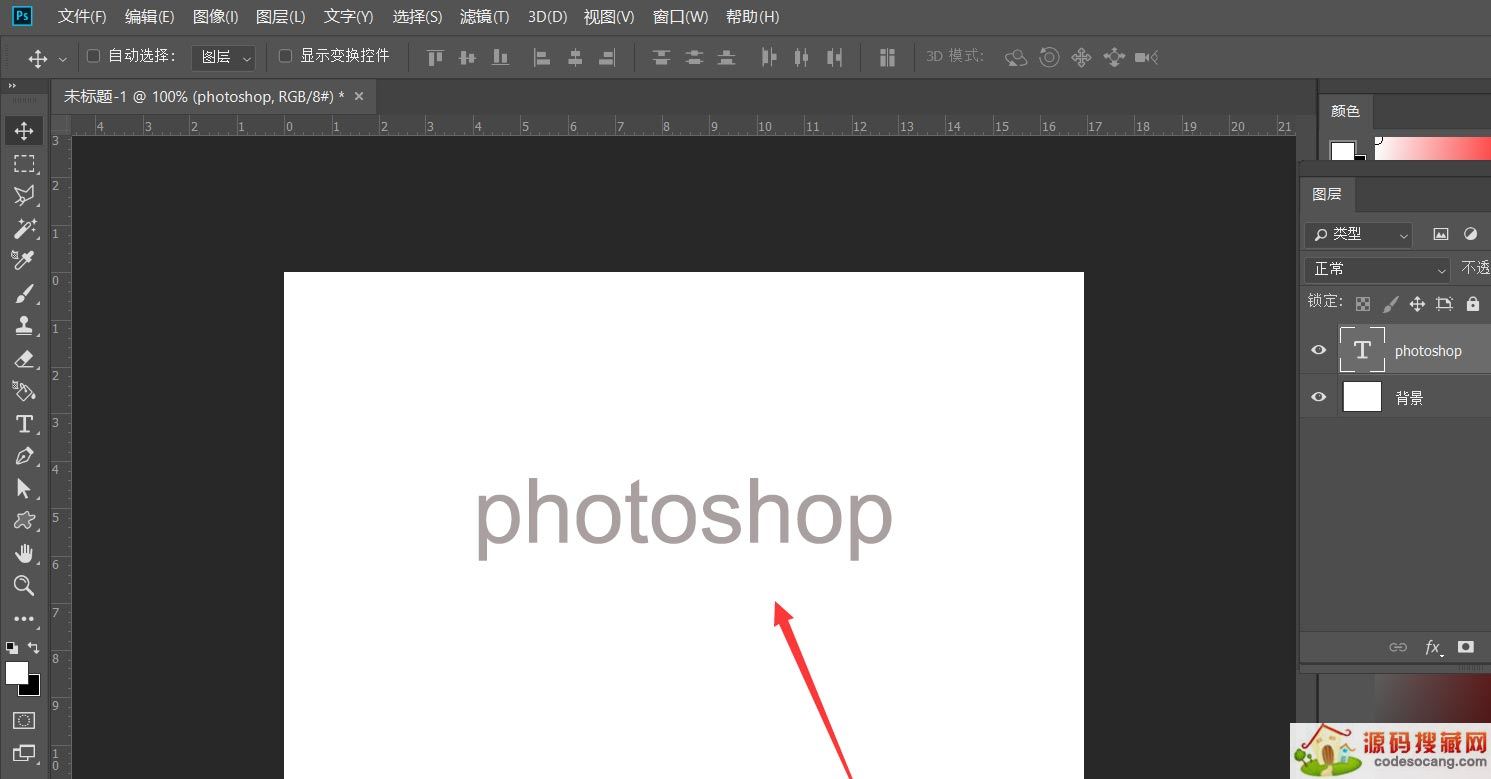Toggle adjustment layer filter in Layers panel
This screenshot has width=1491, height=779.
(1470, 234)
